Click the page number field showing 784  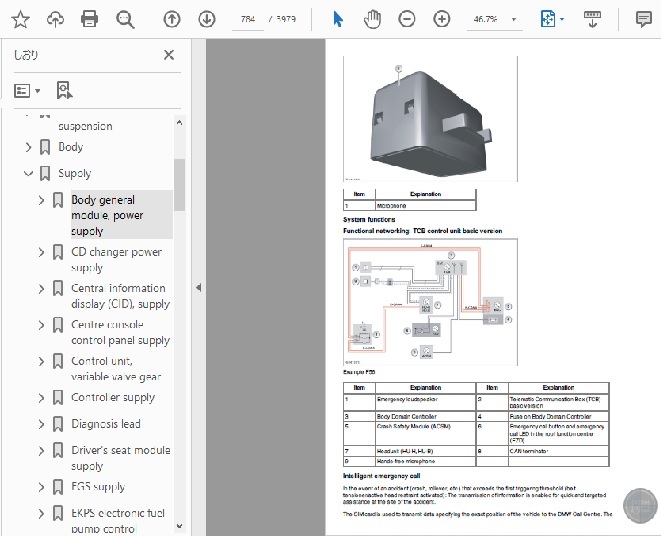[248, 19]
